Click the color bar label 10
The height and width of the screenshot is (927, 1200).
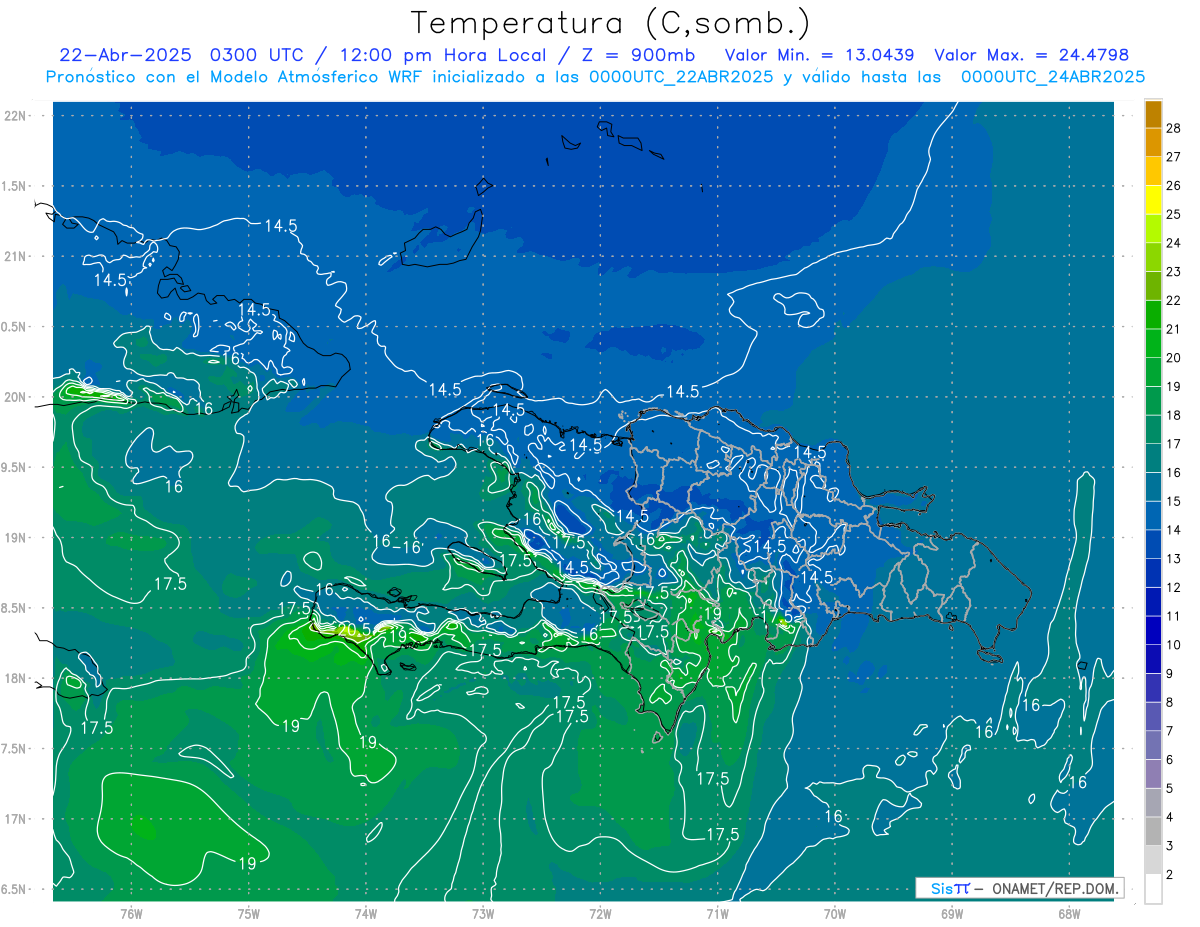coord(1174,645)
